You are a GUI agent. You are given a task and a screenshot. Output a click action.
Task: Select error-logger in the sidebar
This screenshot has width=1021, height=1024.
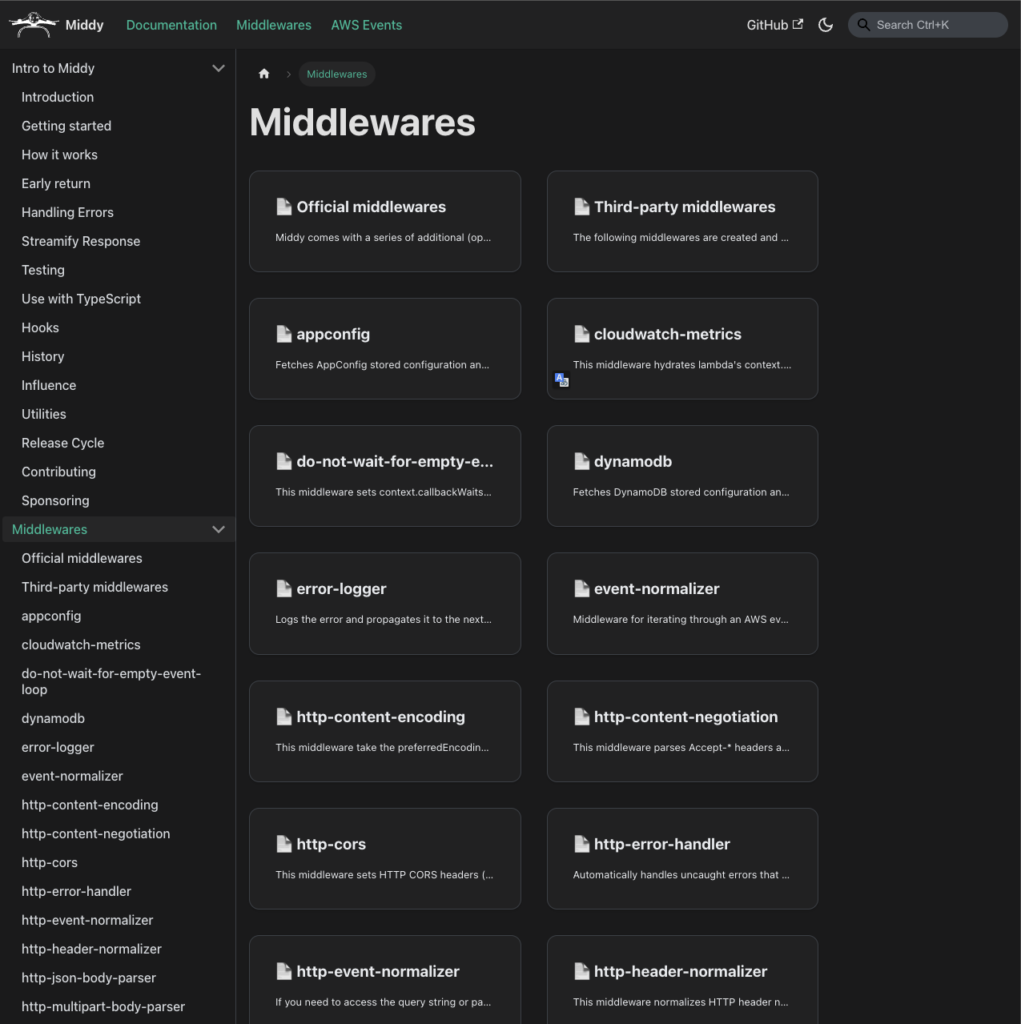click(x=57, y=747)
